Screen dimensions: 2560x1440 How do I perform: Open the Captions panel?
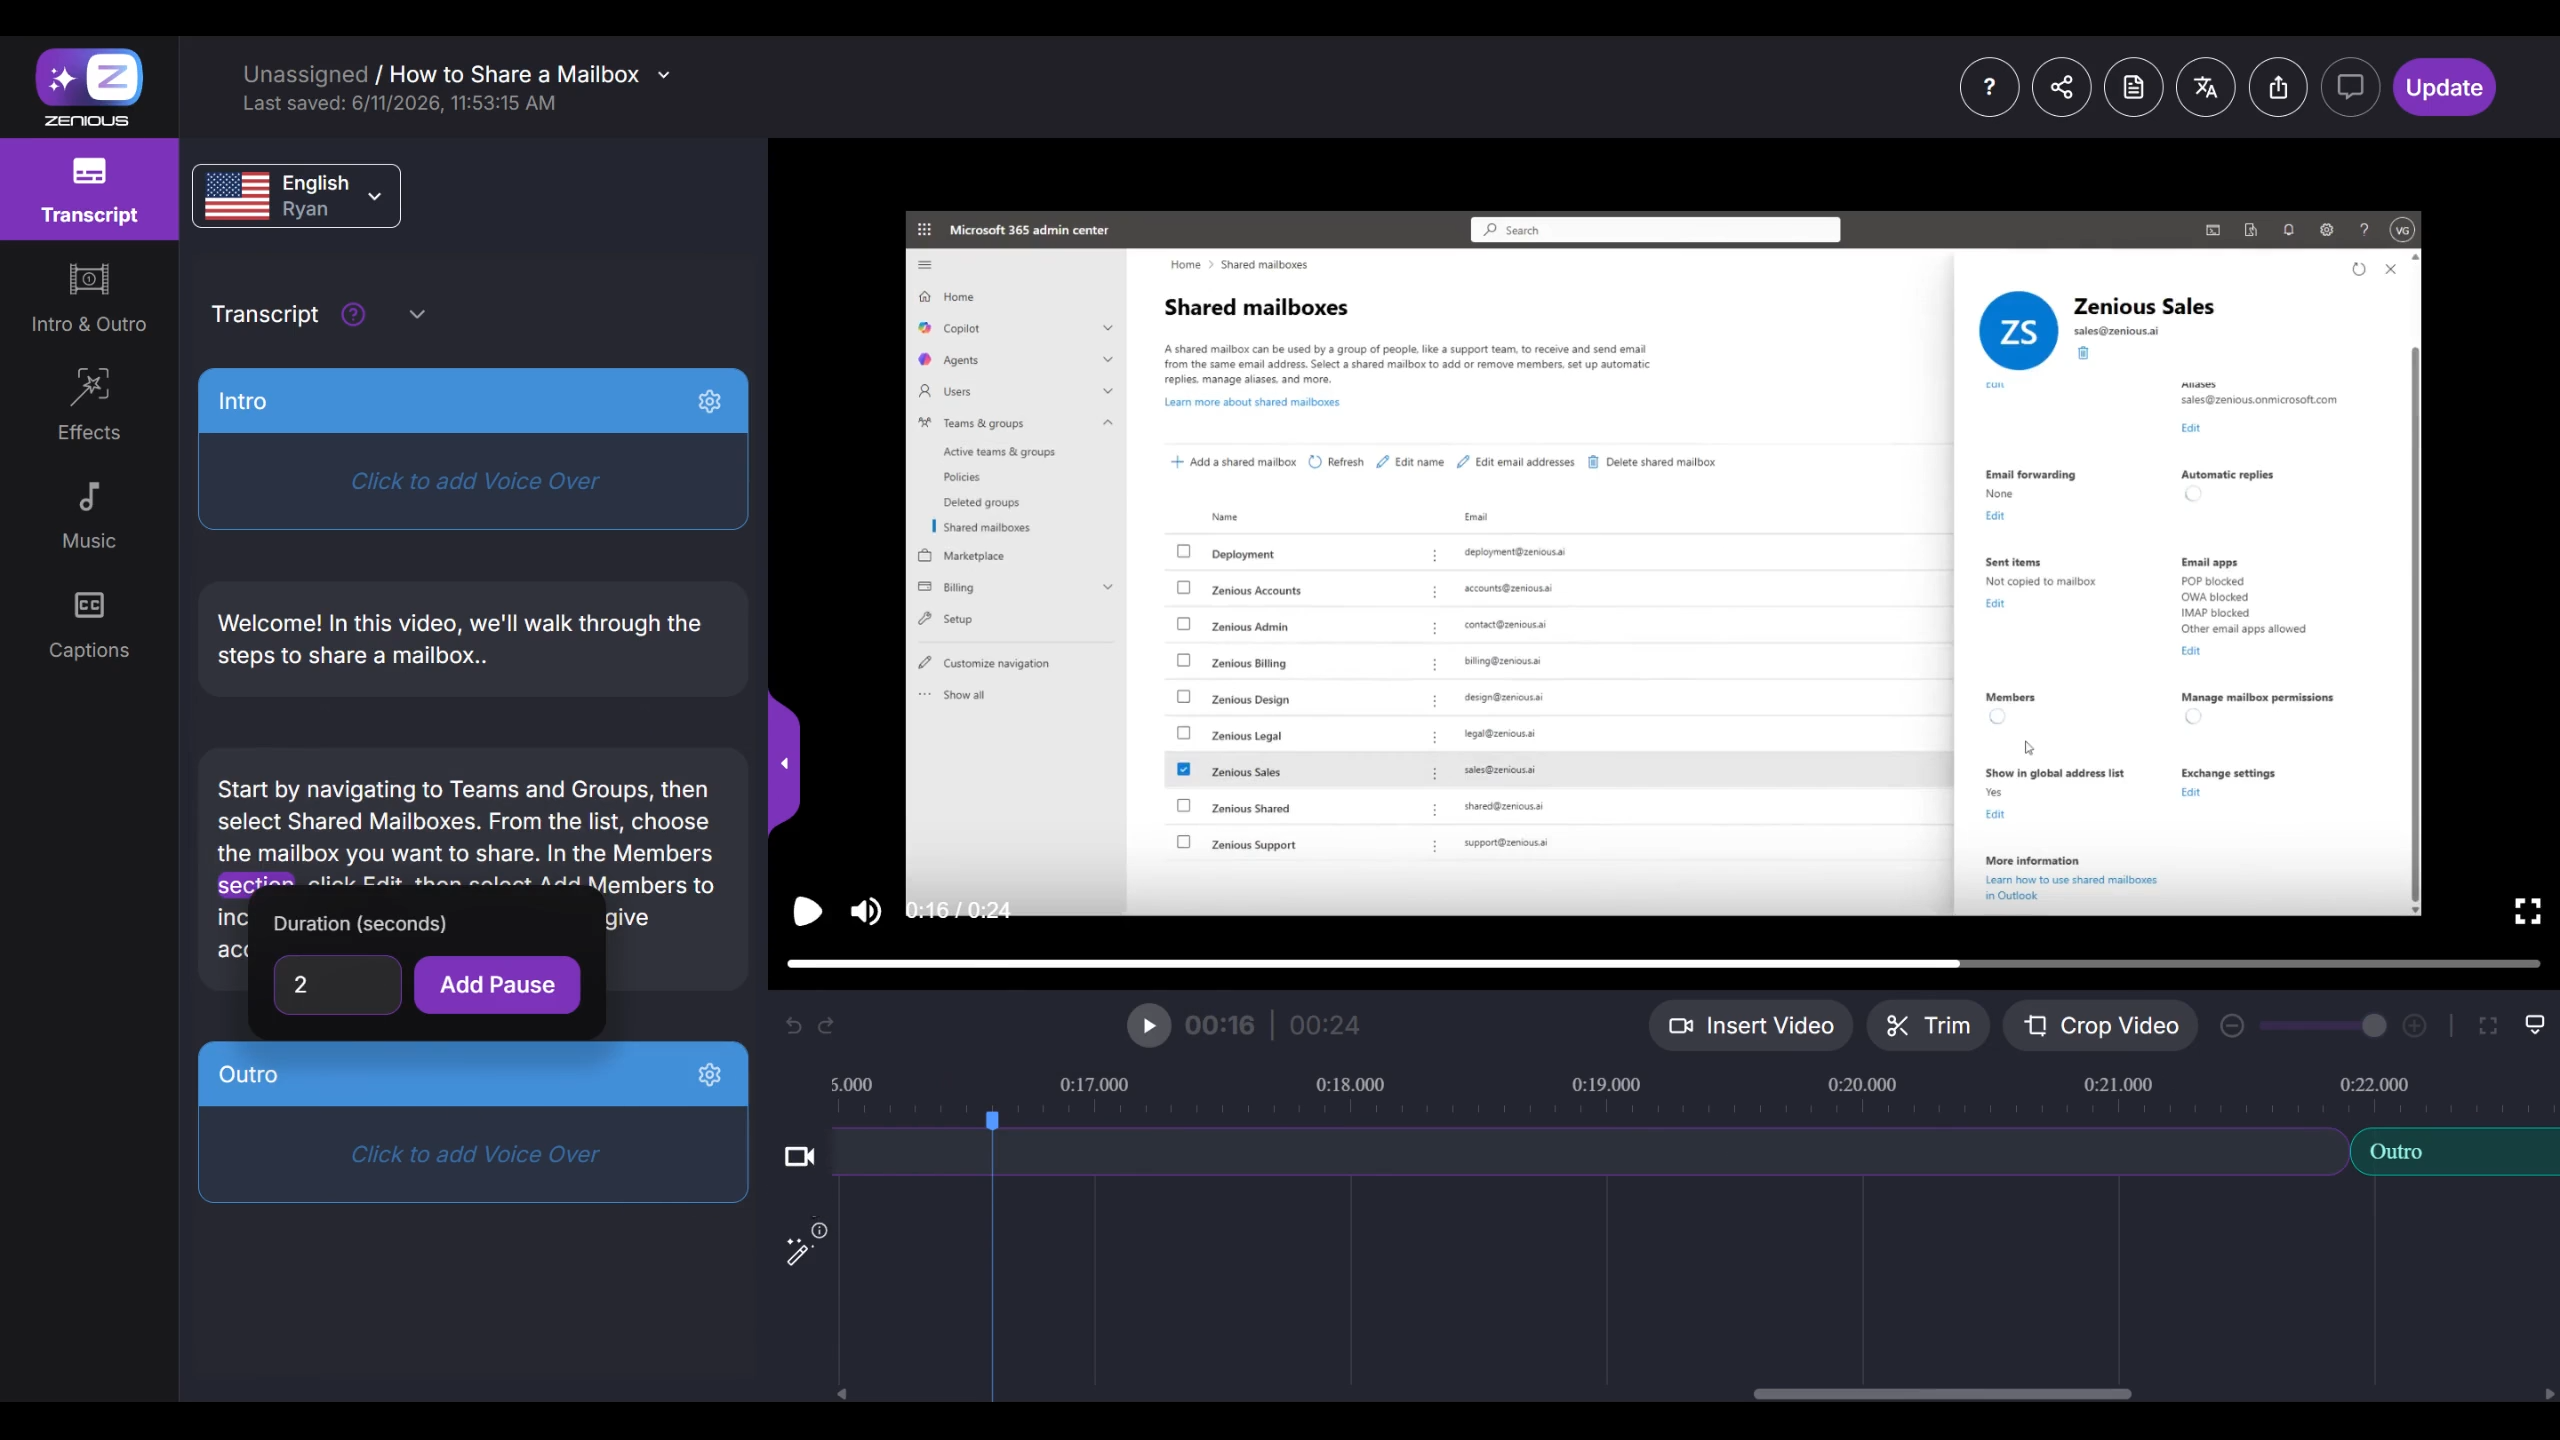click(x=89, y=624)
